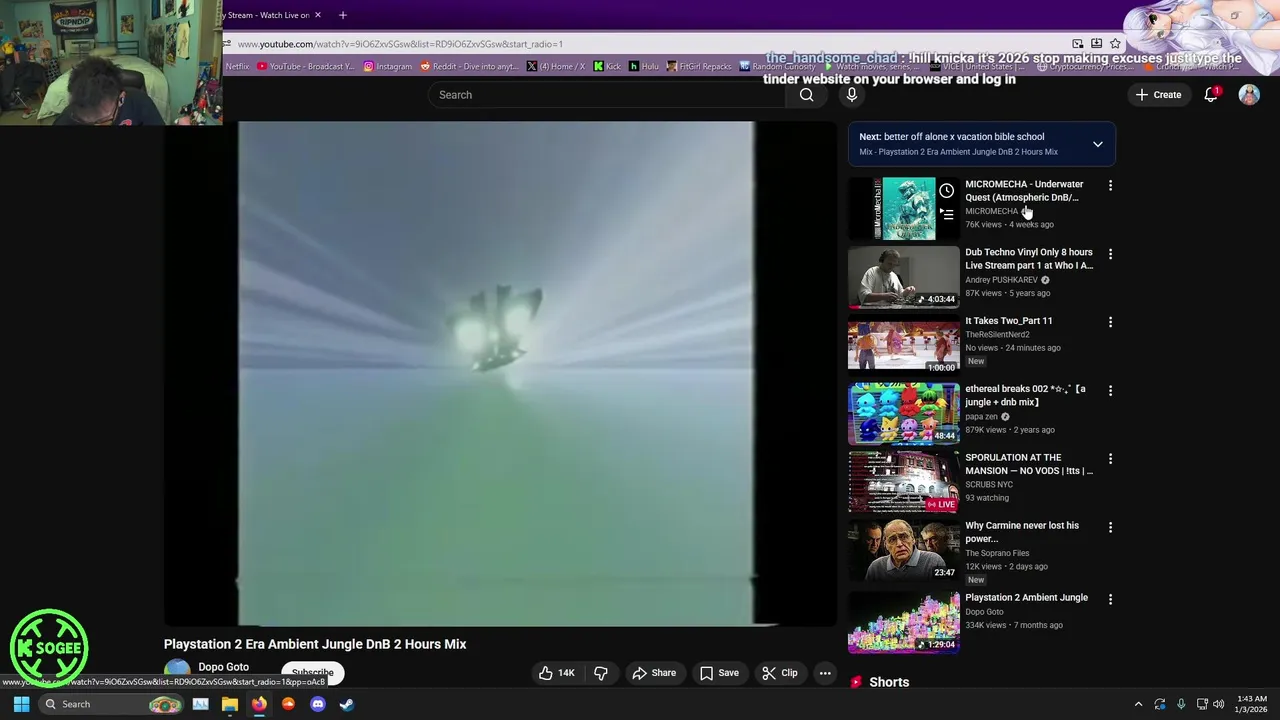Open options menu for MICROMECHA Underwater Quest video
Image resolution: width=1280 pixels, height=720 pixels.
(1110, 186)
